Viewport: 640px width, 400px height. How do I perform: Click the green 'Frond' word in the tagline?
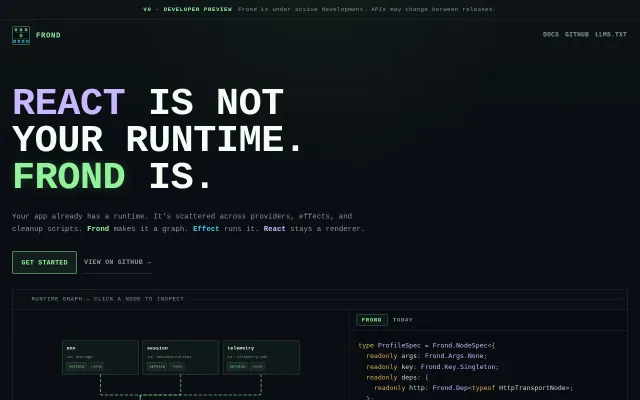tap(98, 229)
